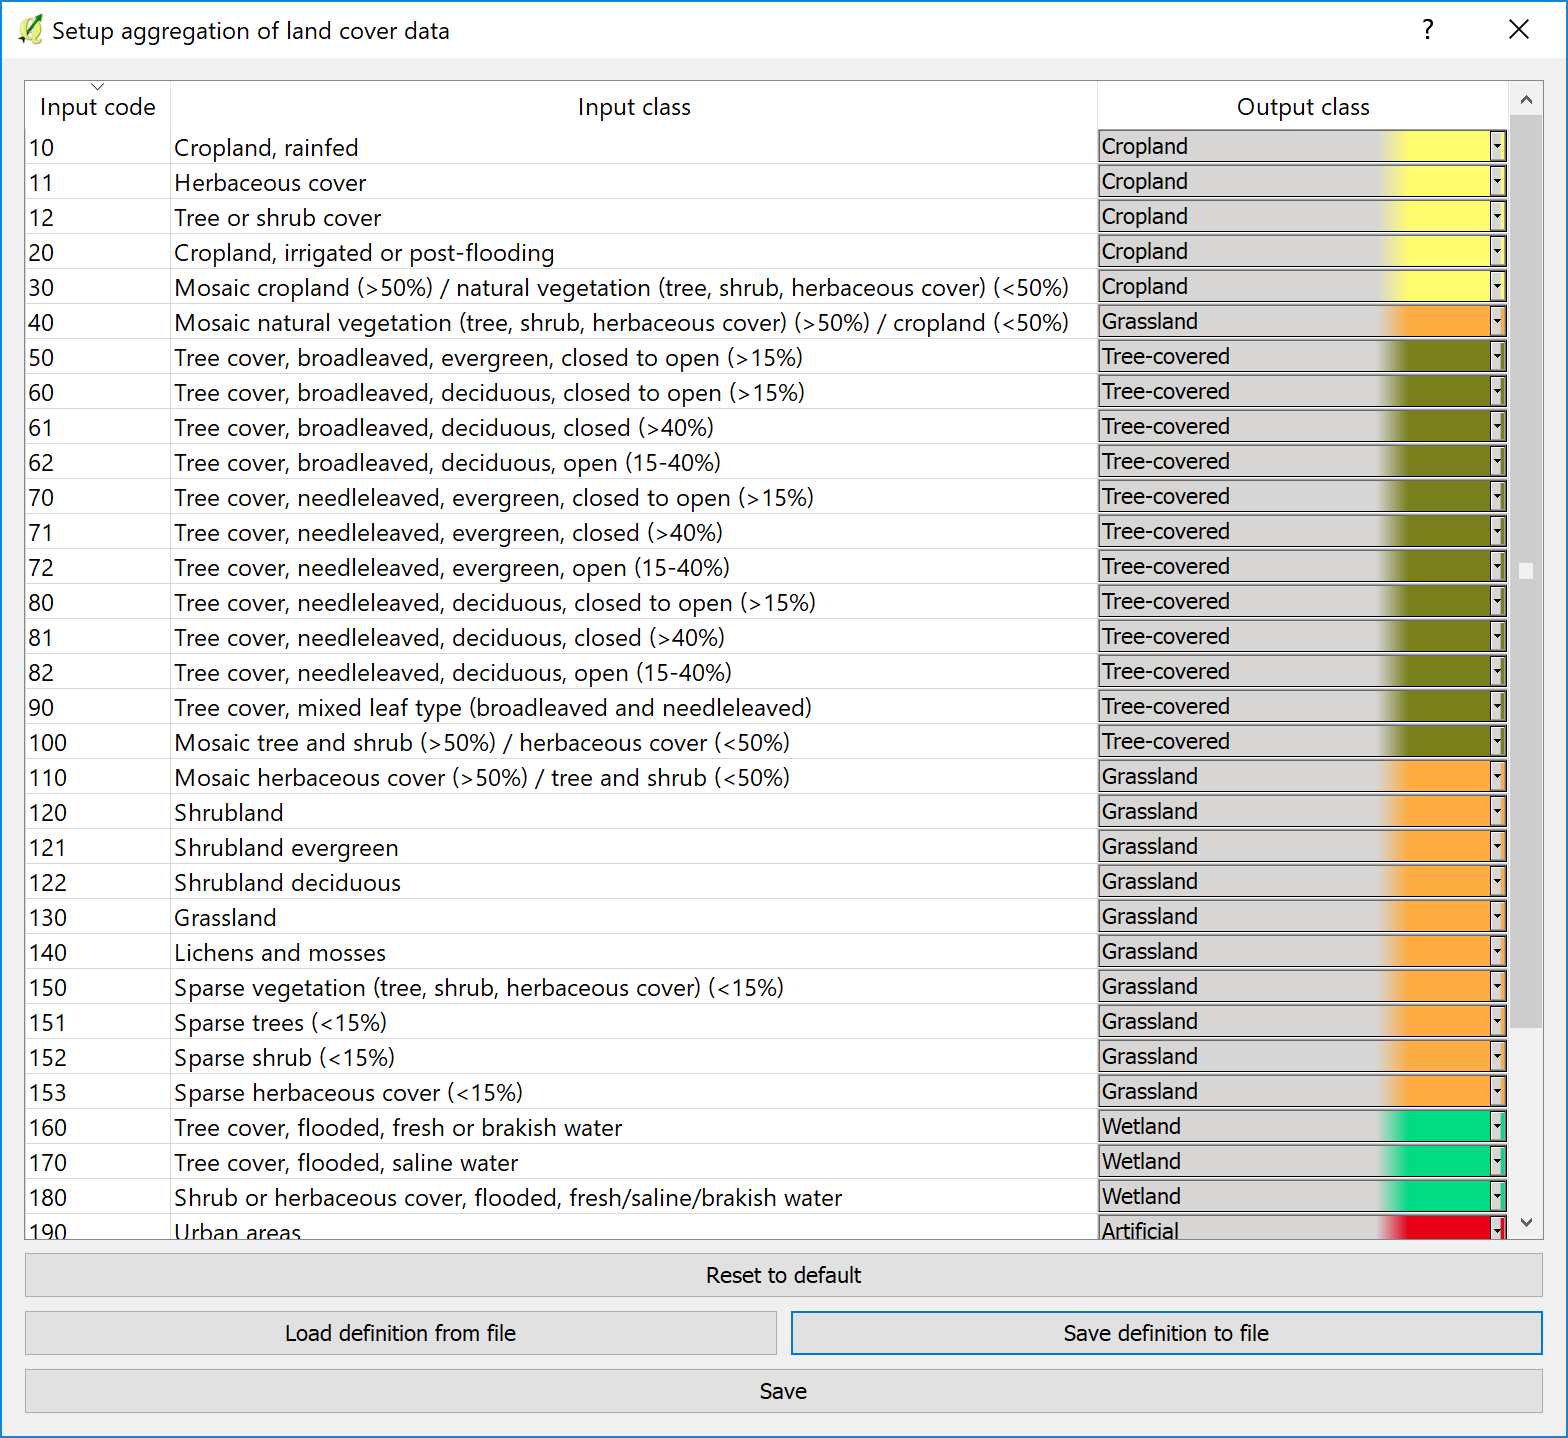Expand output class combo for code 170 saline water
This screenshot has height=1438, width=1568.
tap(1302, 1161)
